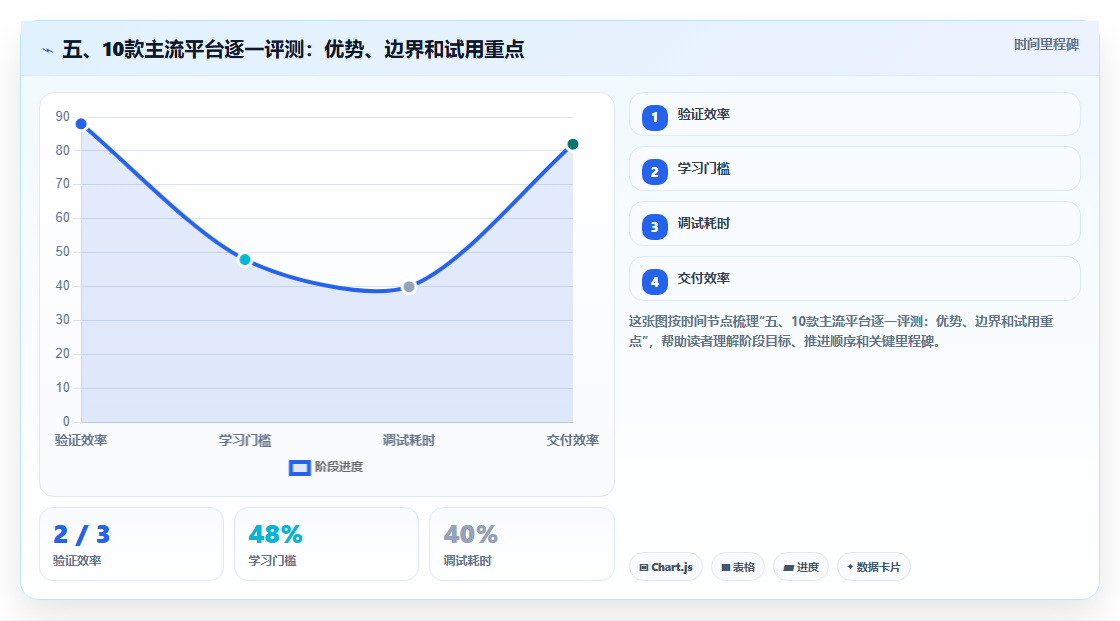
Task: Click the 阶段进度 legend label text
Action: [x=339, y=467]
